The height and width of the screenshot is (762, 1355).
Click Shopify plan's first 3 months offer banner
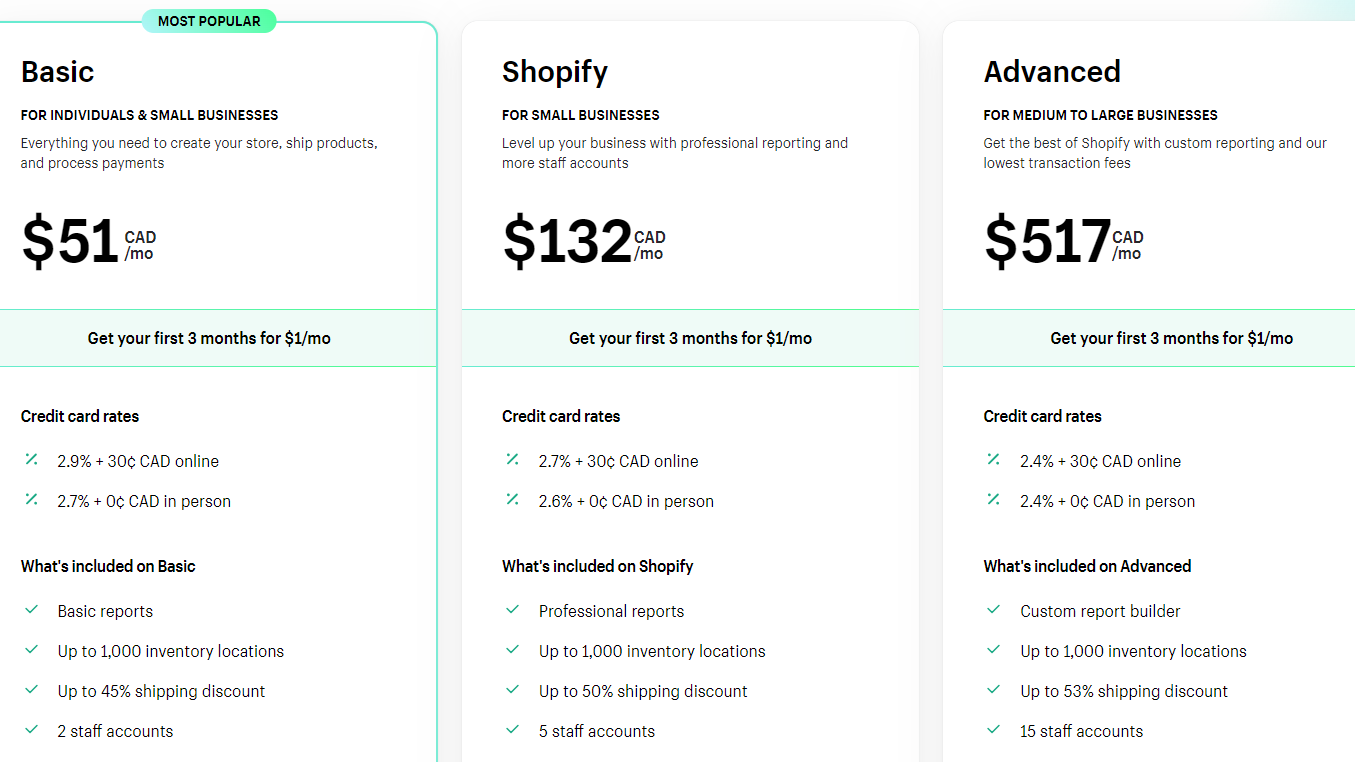click(x=690, y=338)
